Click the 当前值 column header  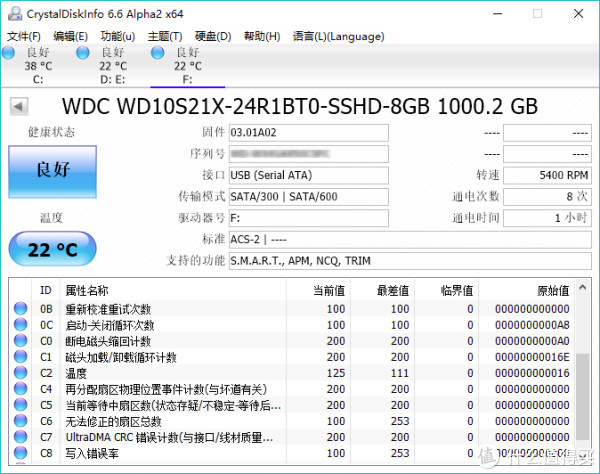coord(318,290)
